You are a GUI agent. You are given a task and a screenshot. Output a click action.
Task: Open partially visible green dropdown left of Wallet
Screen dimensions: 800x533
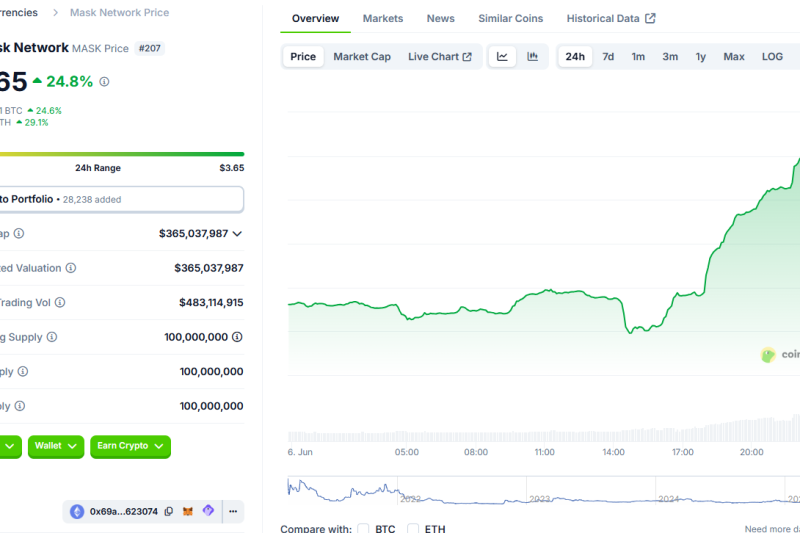point(10,446)
